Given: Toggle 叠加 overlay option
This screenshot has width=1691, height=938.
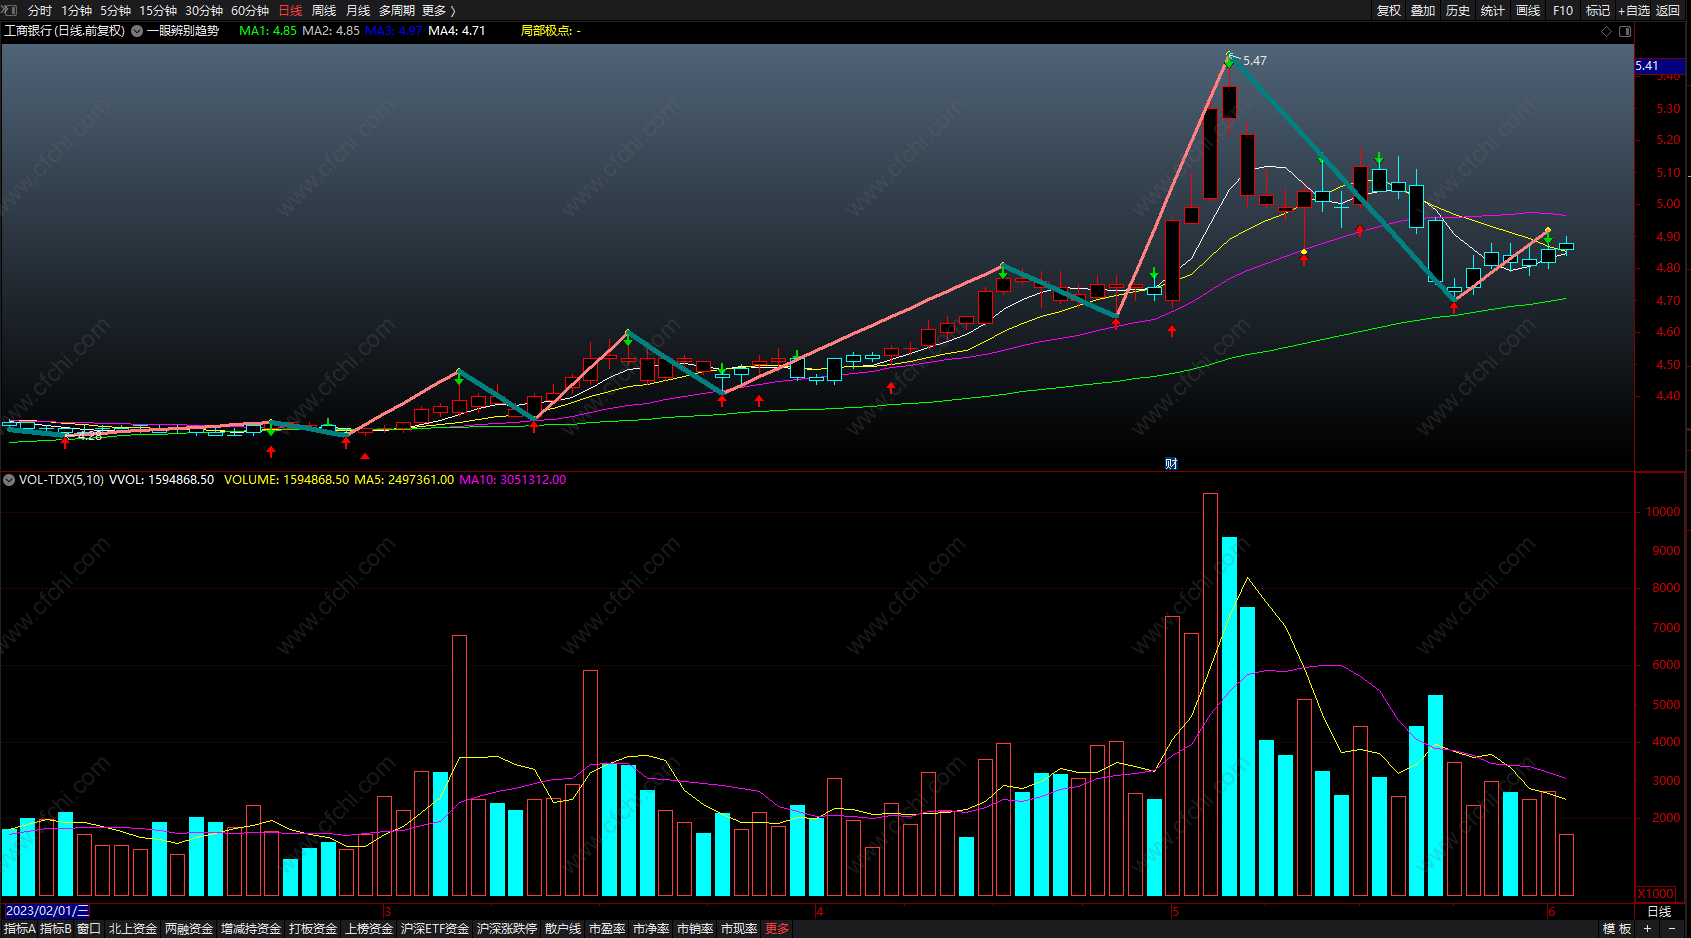Looking at the screenshot, I should (1423, 10).
